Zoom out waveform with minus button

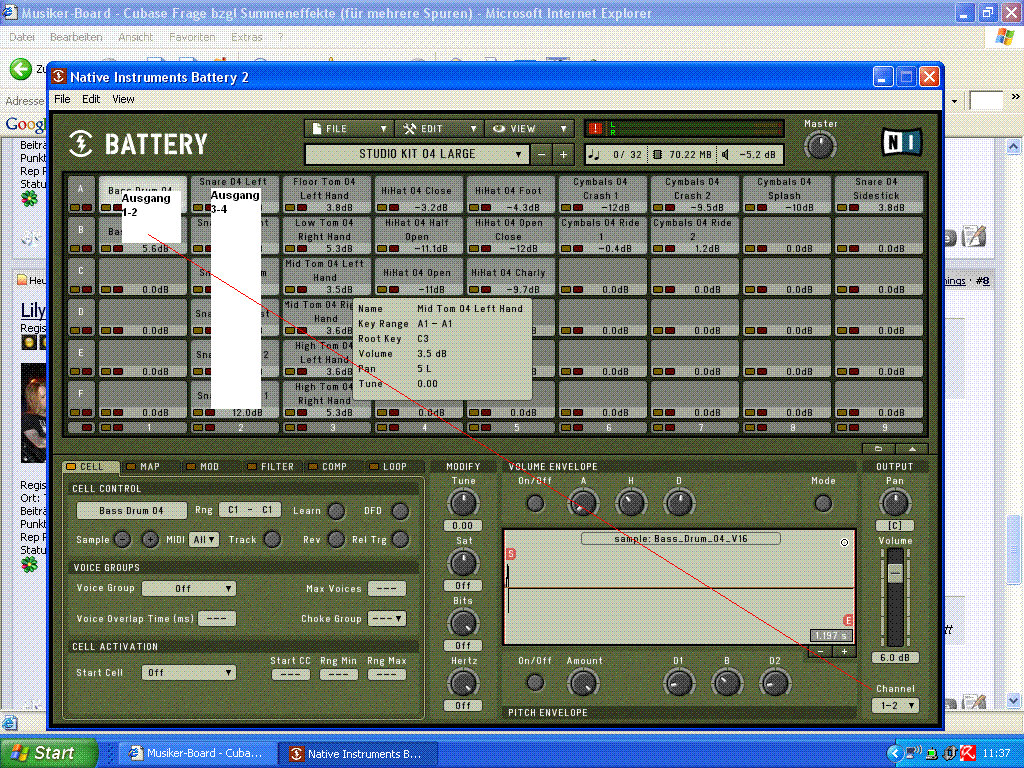click(x=820, y=651)
